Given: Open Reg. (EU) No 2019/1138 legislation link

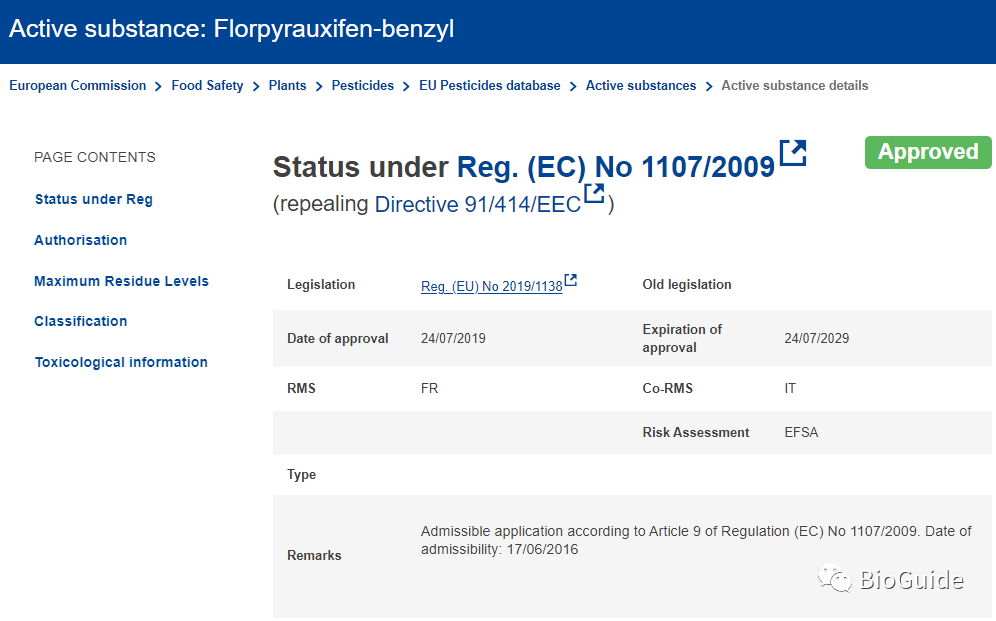Looking at the screenshot, I should (x=492, y=286).
